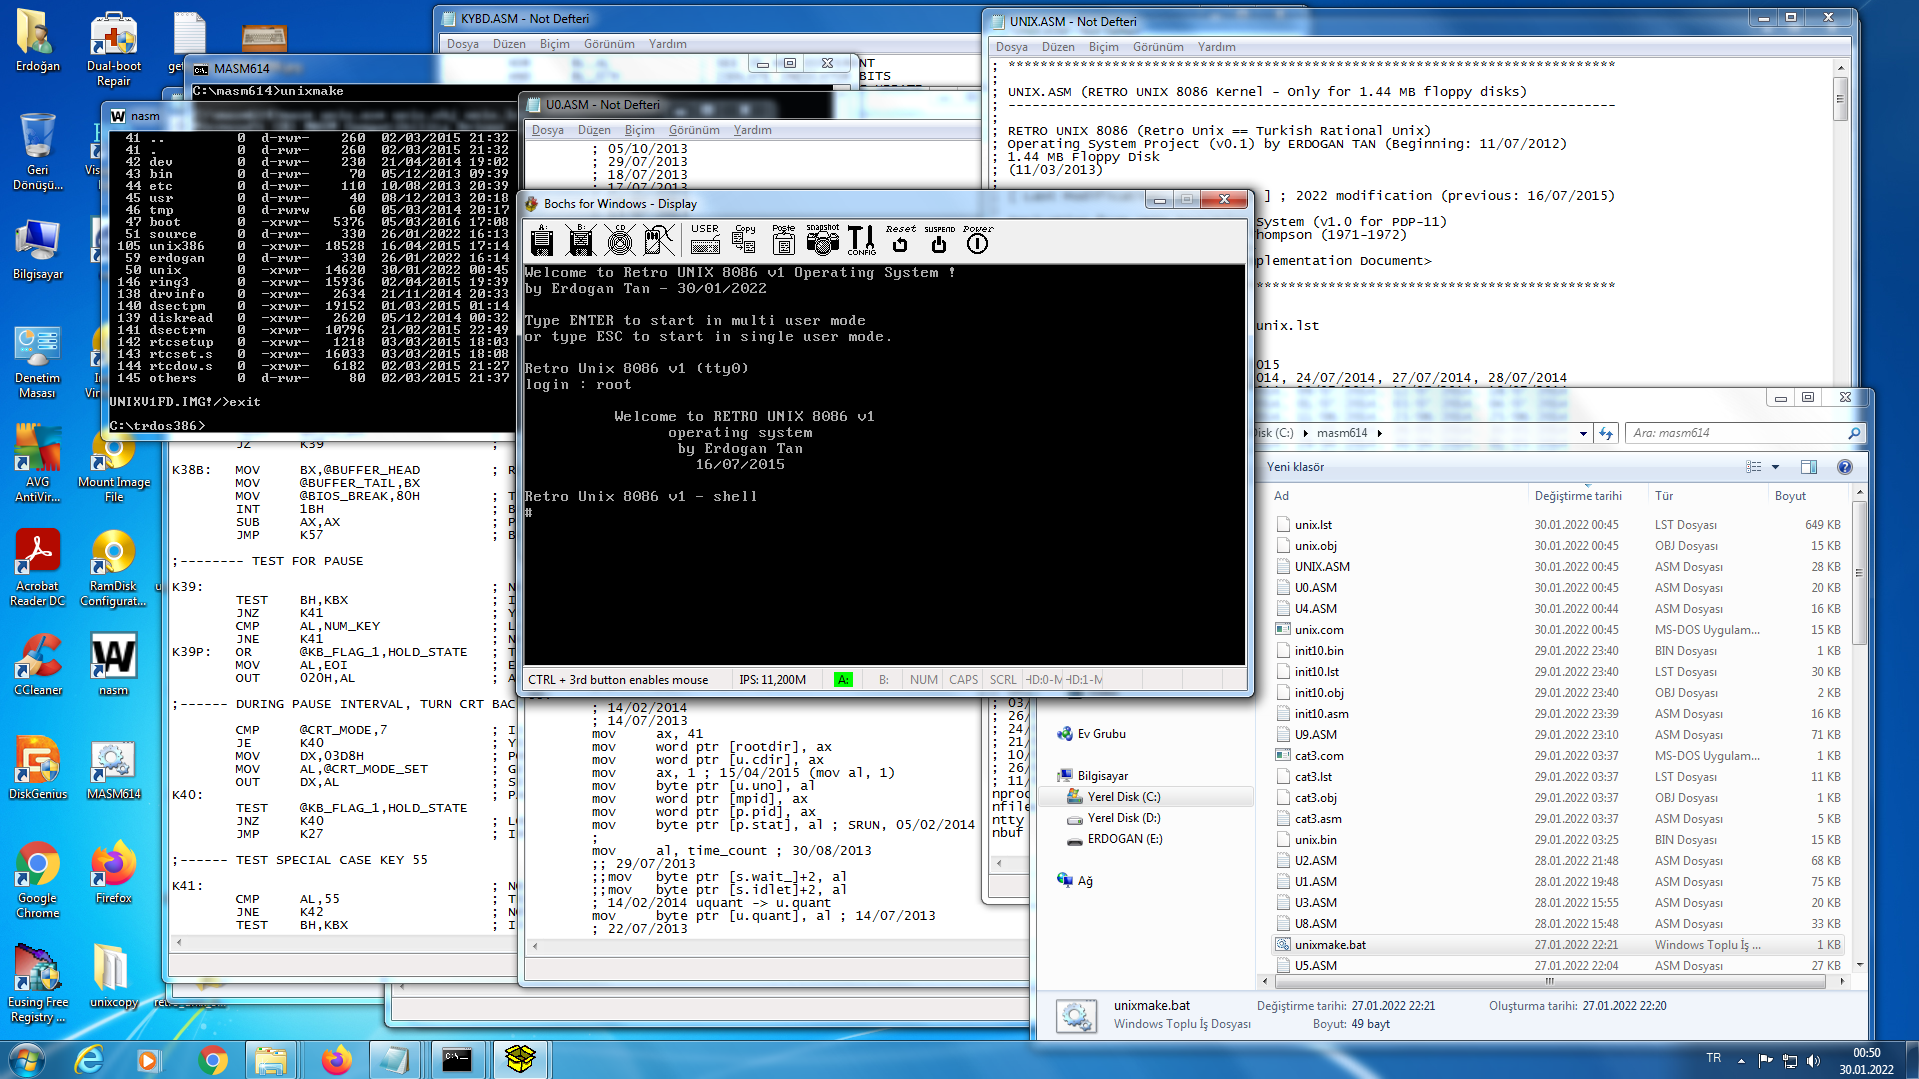Image resolution: width=1919 pixels, height=1079 pixels.
Task: Expand address bar history dropdown in Explorer
Action: pos(1583,434)
